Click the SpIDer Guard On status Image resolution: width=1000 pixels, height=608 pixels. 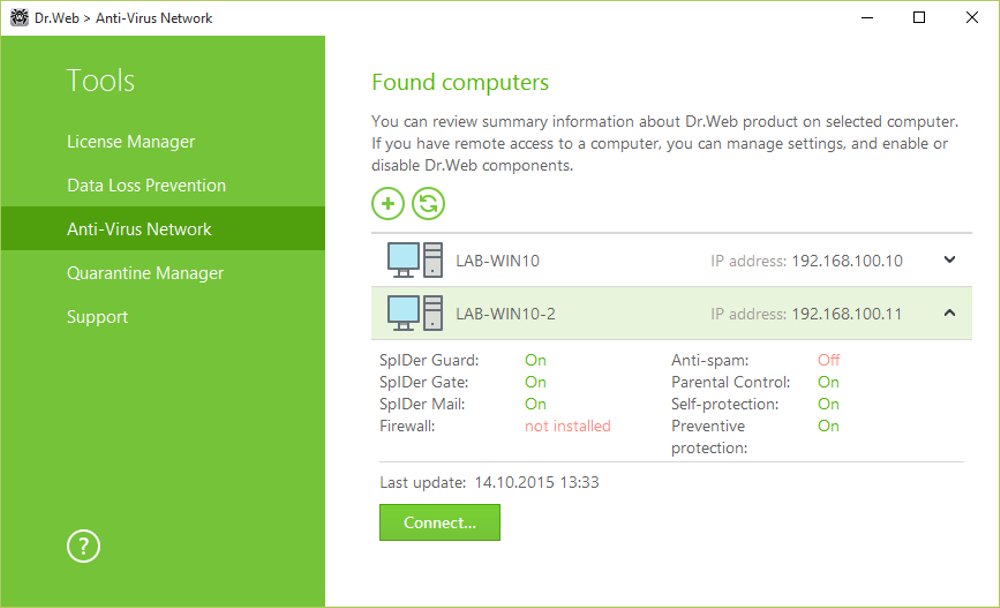pyautogui.click(x=536, y=360)
